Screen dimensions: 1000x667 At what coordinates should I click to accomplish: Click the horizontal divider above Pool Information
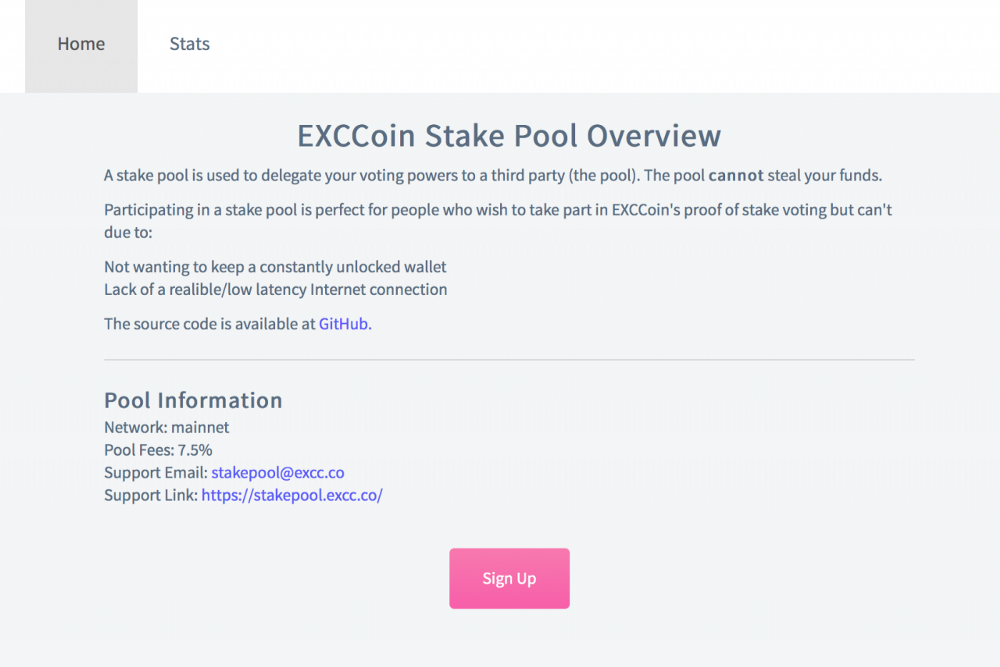pyautogui.click(x=509, y=359)
